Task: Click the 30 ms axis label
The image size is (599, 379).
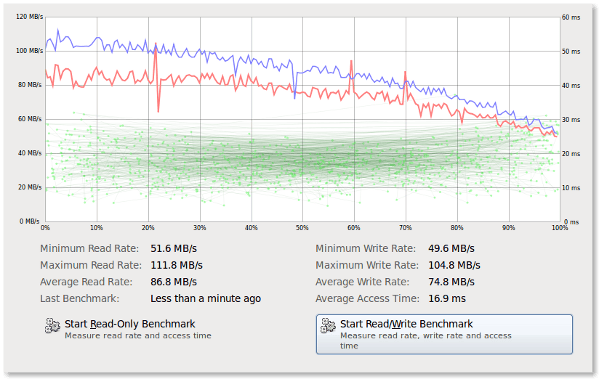Action: (571, 120)
